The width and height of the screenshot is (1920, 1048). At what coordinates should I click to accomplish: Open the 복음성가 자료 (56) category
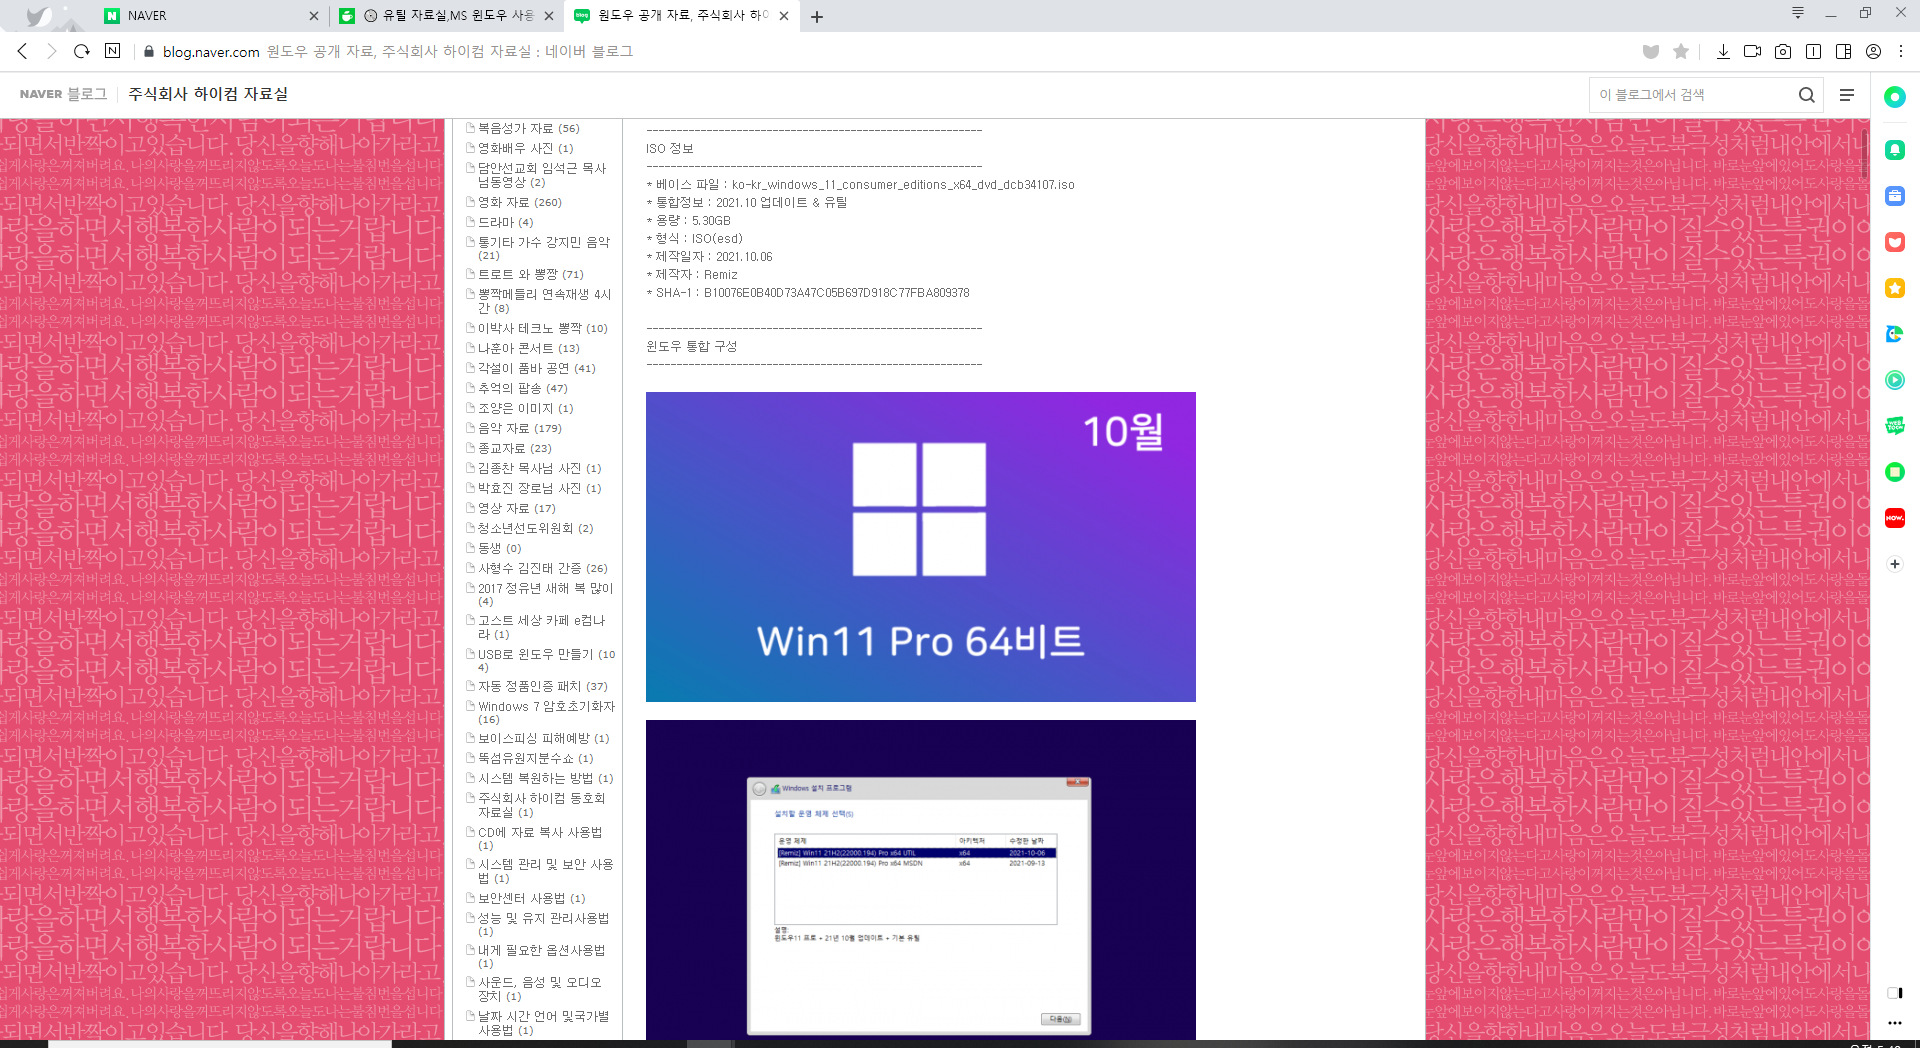click(528, 128)
